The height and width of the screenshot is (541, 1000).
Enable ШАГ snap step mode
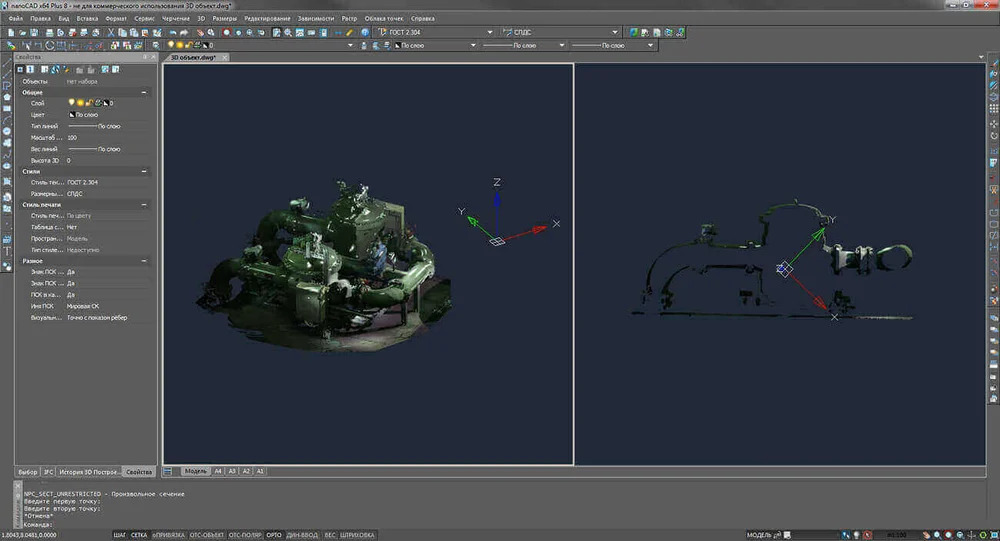(x=119, y=535)
